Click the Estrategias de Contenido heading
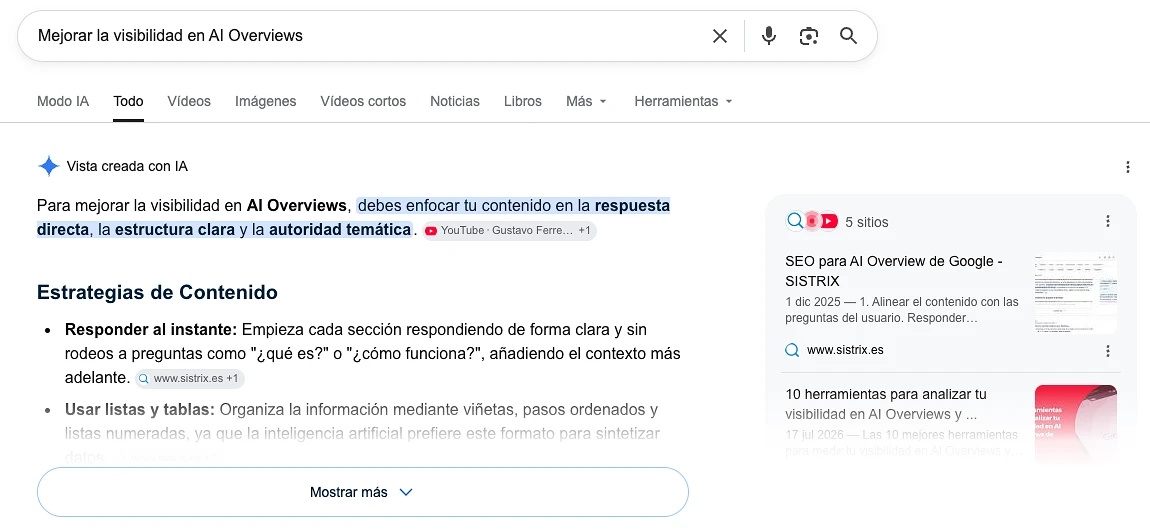This screenshot has height=530, width=1150. tap(157, 292)
